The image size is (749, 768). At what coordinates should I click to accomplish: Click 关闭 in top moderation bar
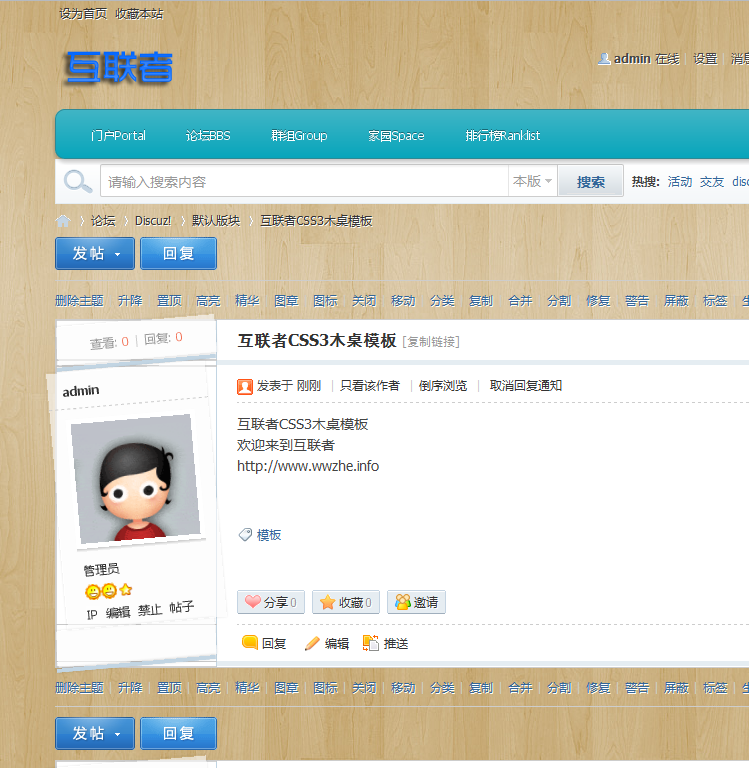[x=364, y=300]
